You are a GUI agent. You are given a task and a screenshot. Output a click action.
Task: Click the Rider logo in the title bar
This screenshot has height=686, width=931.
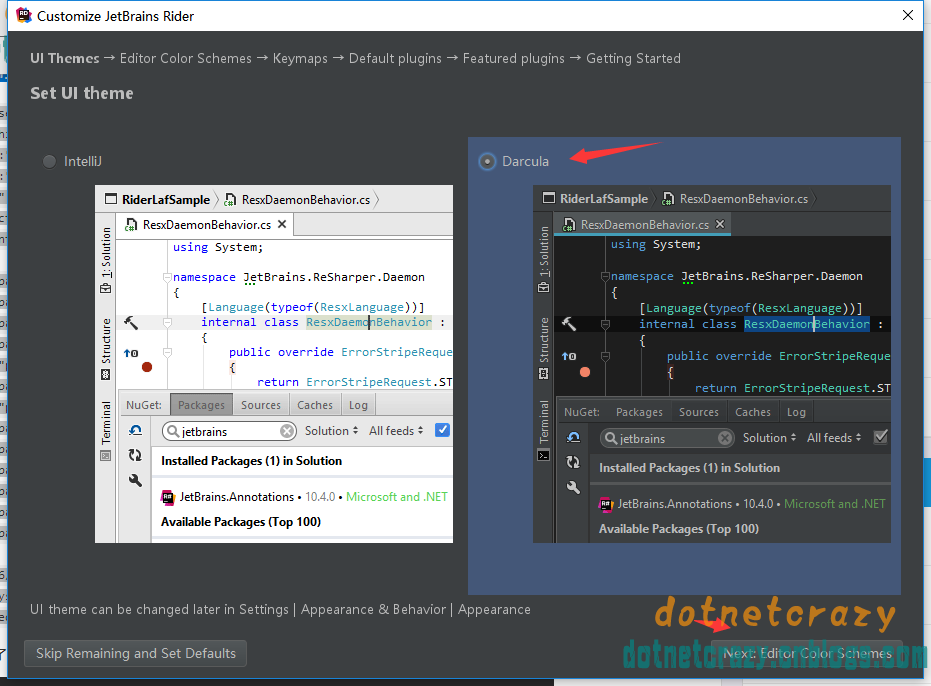20,16
